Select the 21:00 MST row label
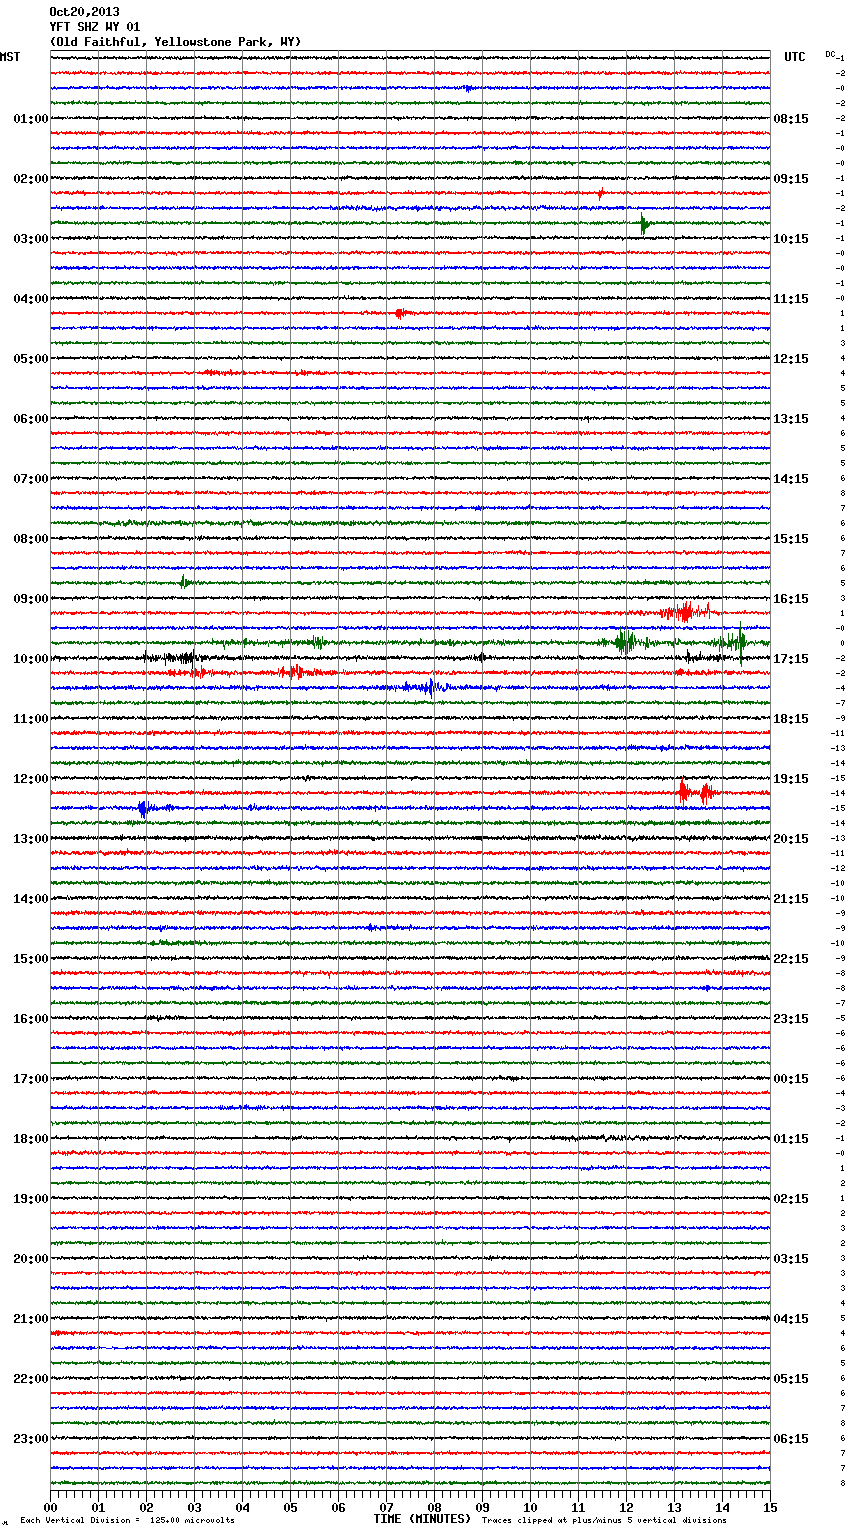Image resolution: width=850 pixels, height=1534 pixels. coord(30,1319)
